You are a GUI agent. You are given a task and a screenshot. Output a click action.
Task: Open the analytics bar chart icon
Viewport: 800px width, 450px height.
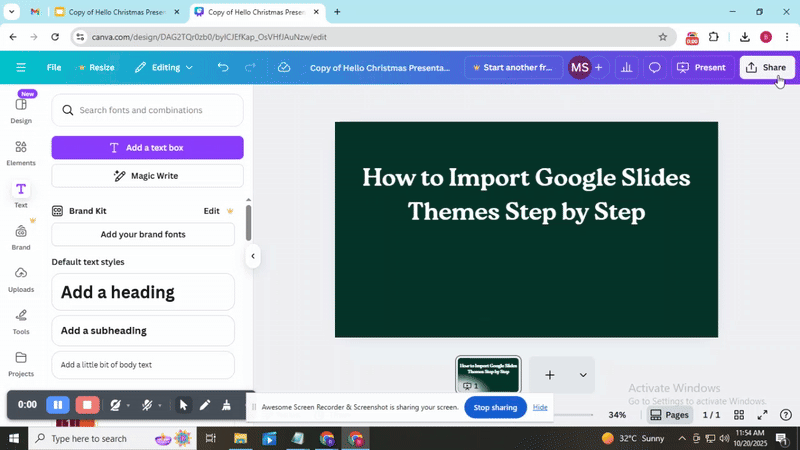627,68
